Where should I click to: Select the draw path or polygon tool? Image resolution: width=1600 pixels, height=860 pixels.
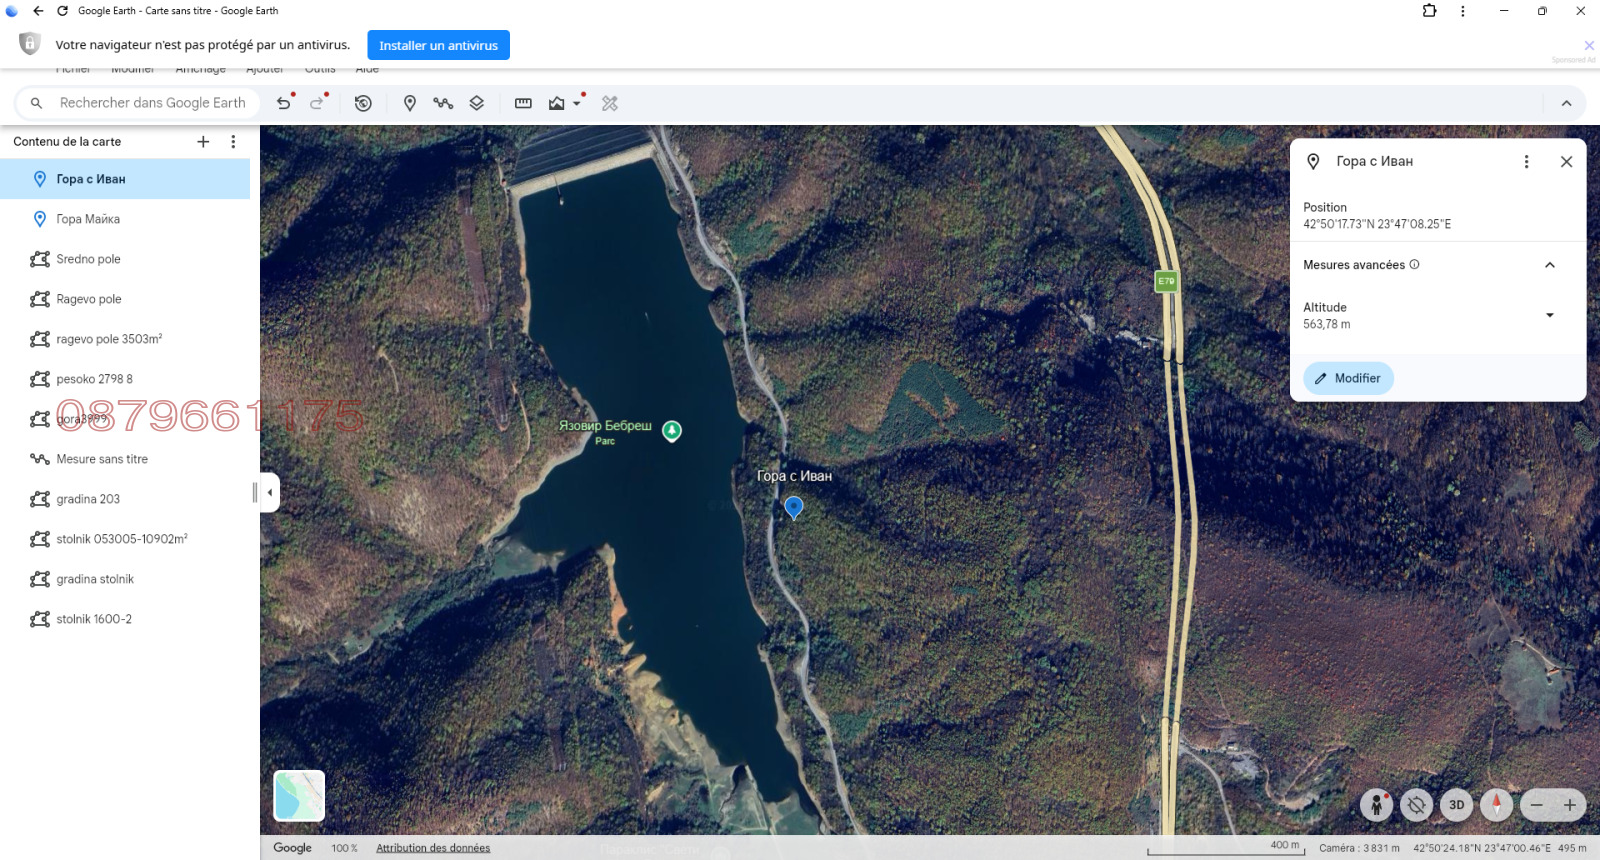pos(443,103)
